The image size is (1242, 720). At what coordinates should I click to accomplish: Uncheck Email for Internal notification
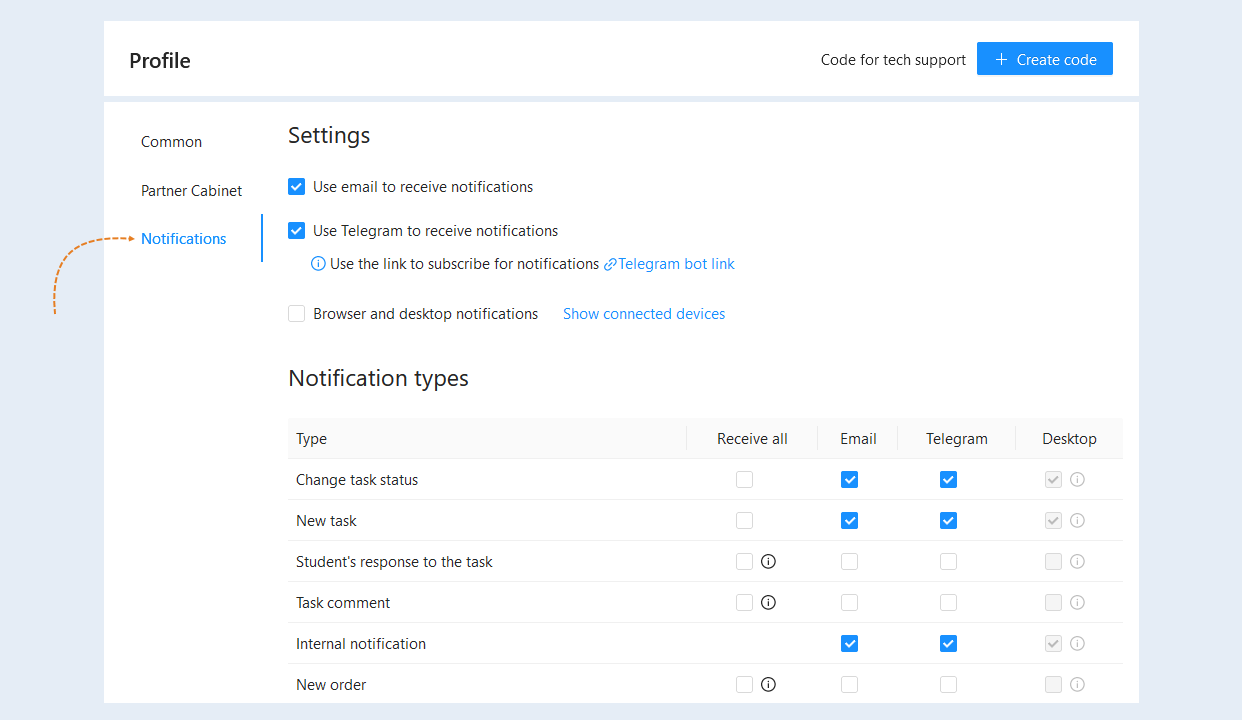pos(849,644)
